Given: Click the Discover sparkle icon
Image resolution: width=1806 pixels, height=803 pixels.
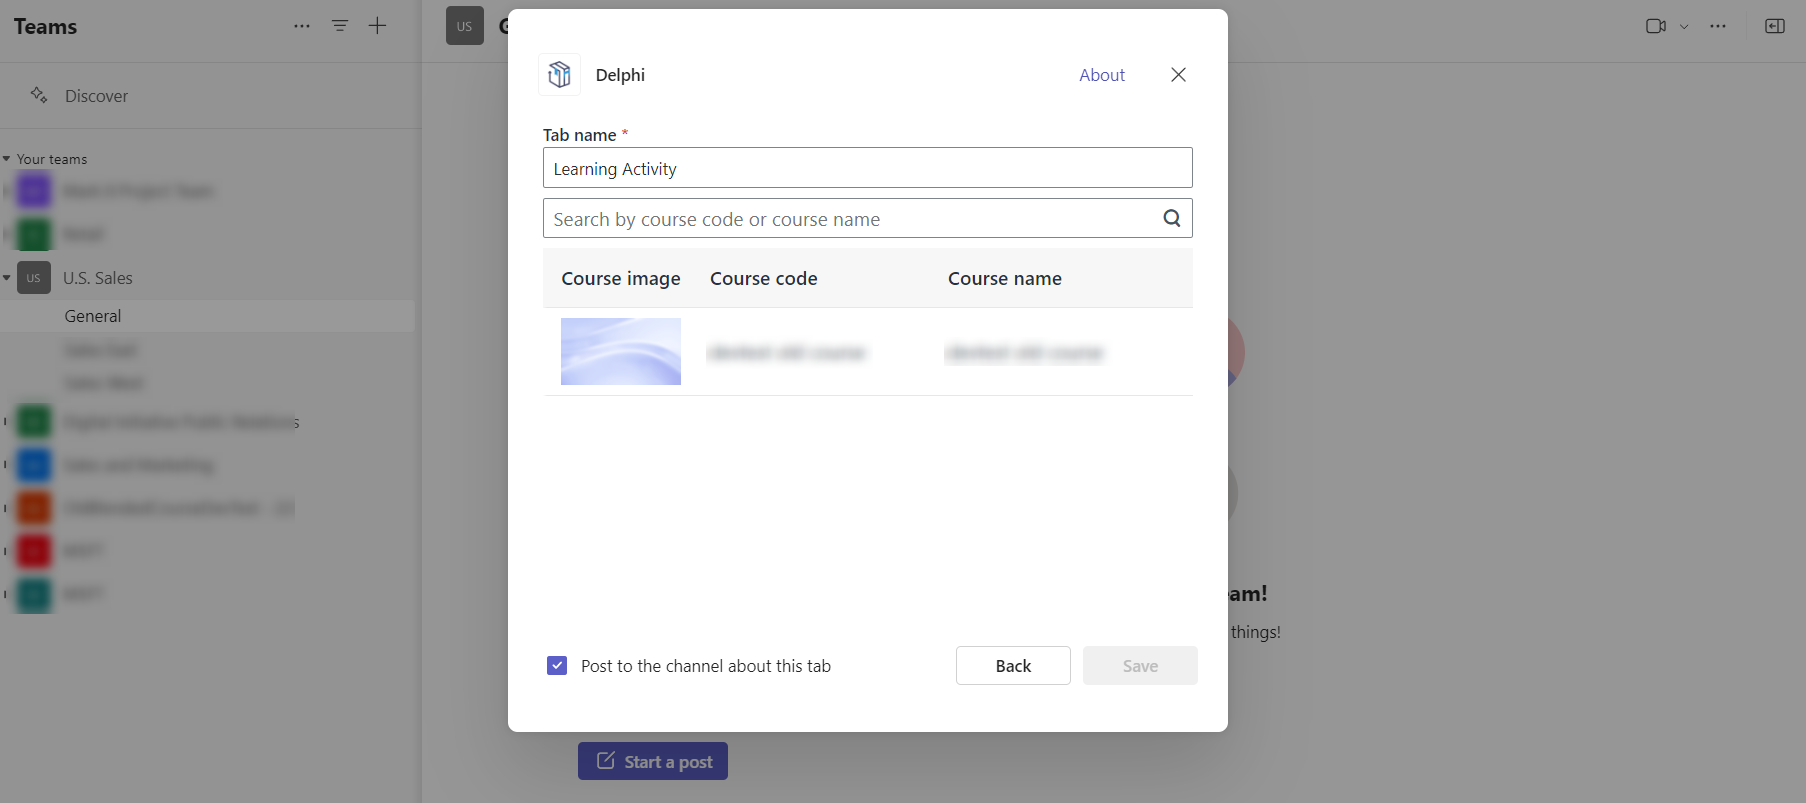Looking at the screenshot, I should coord(39,95).
